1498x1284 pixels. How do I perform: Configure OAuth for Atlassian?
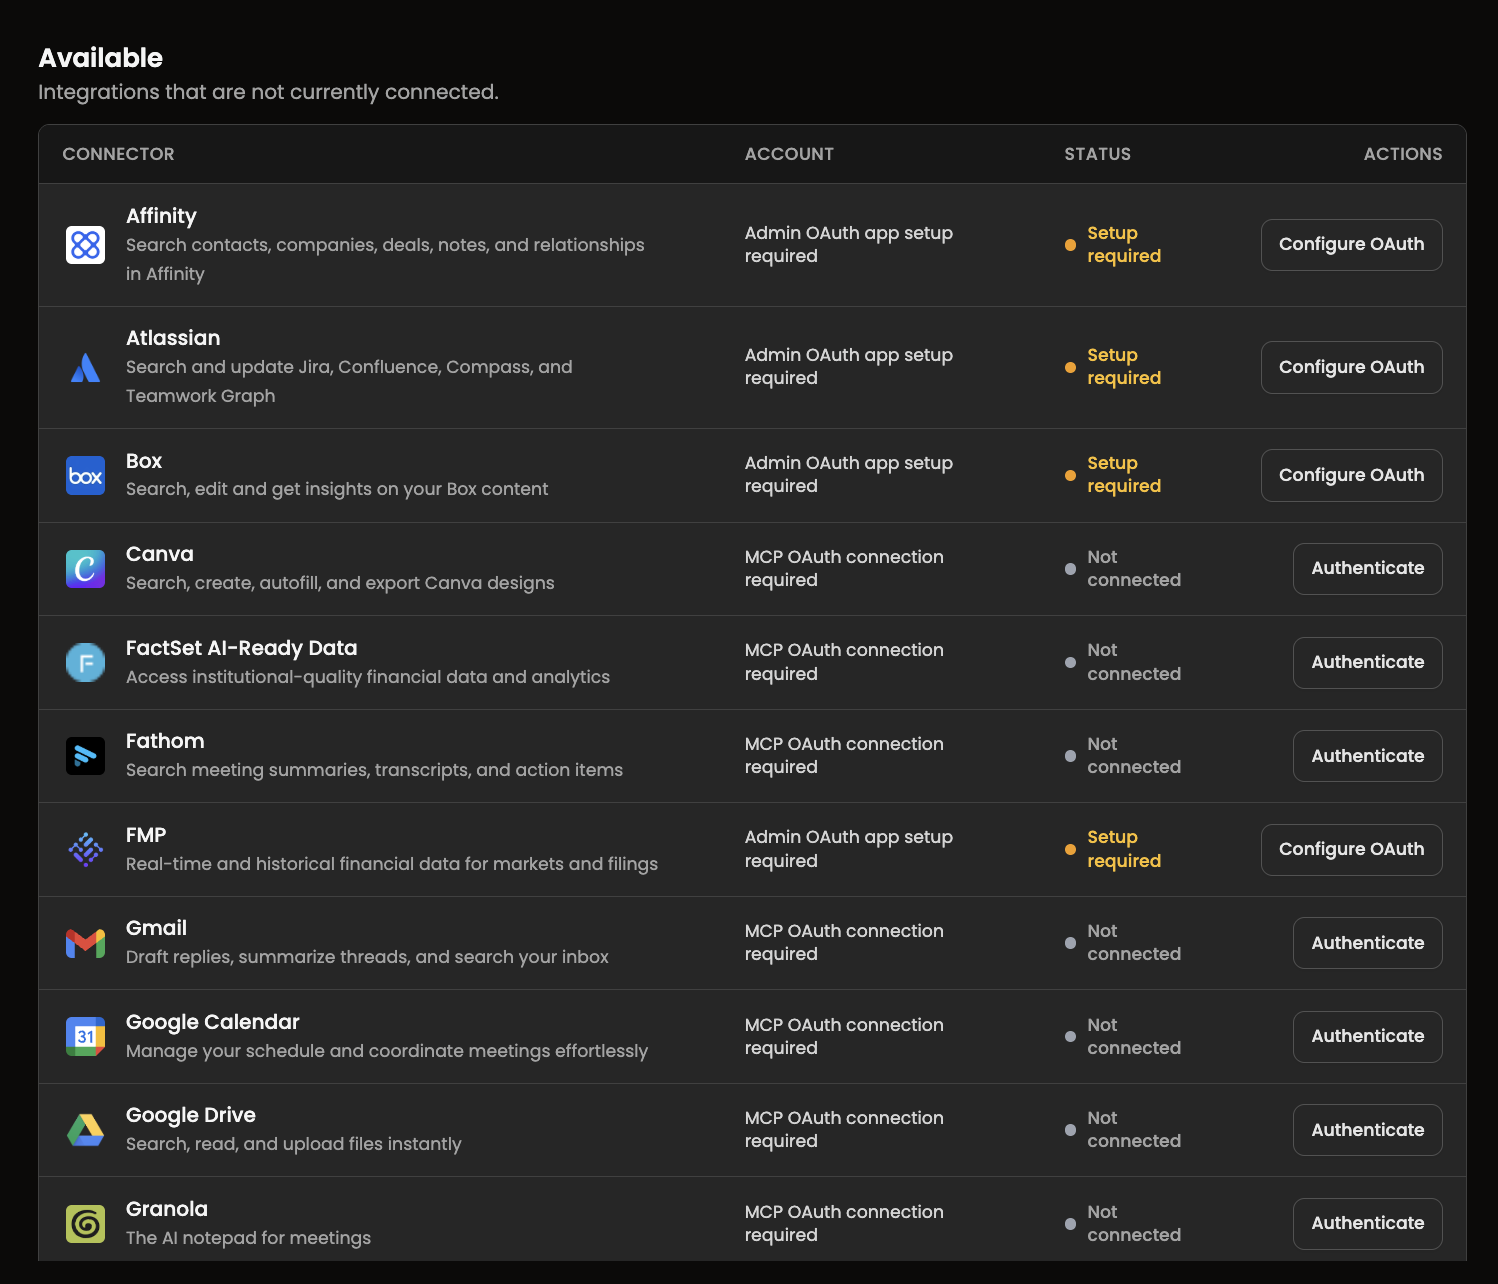[1351, 367]
